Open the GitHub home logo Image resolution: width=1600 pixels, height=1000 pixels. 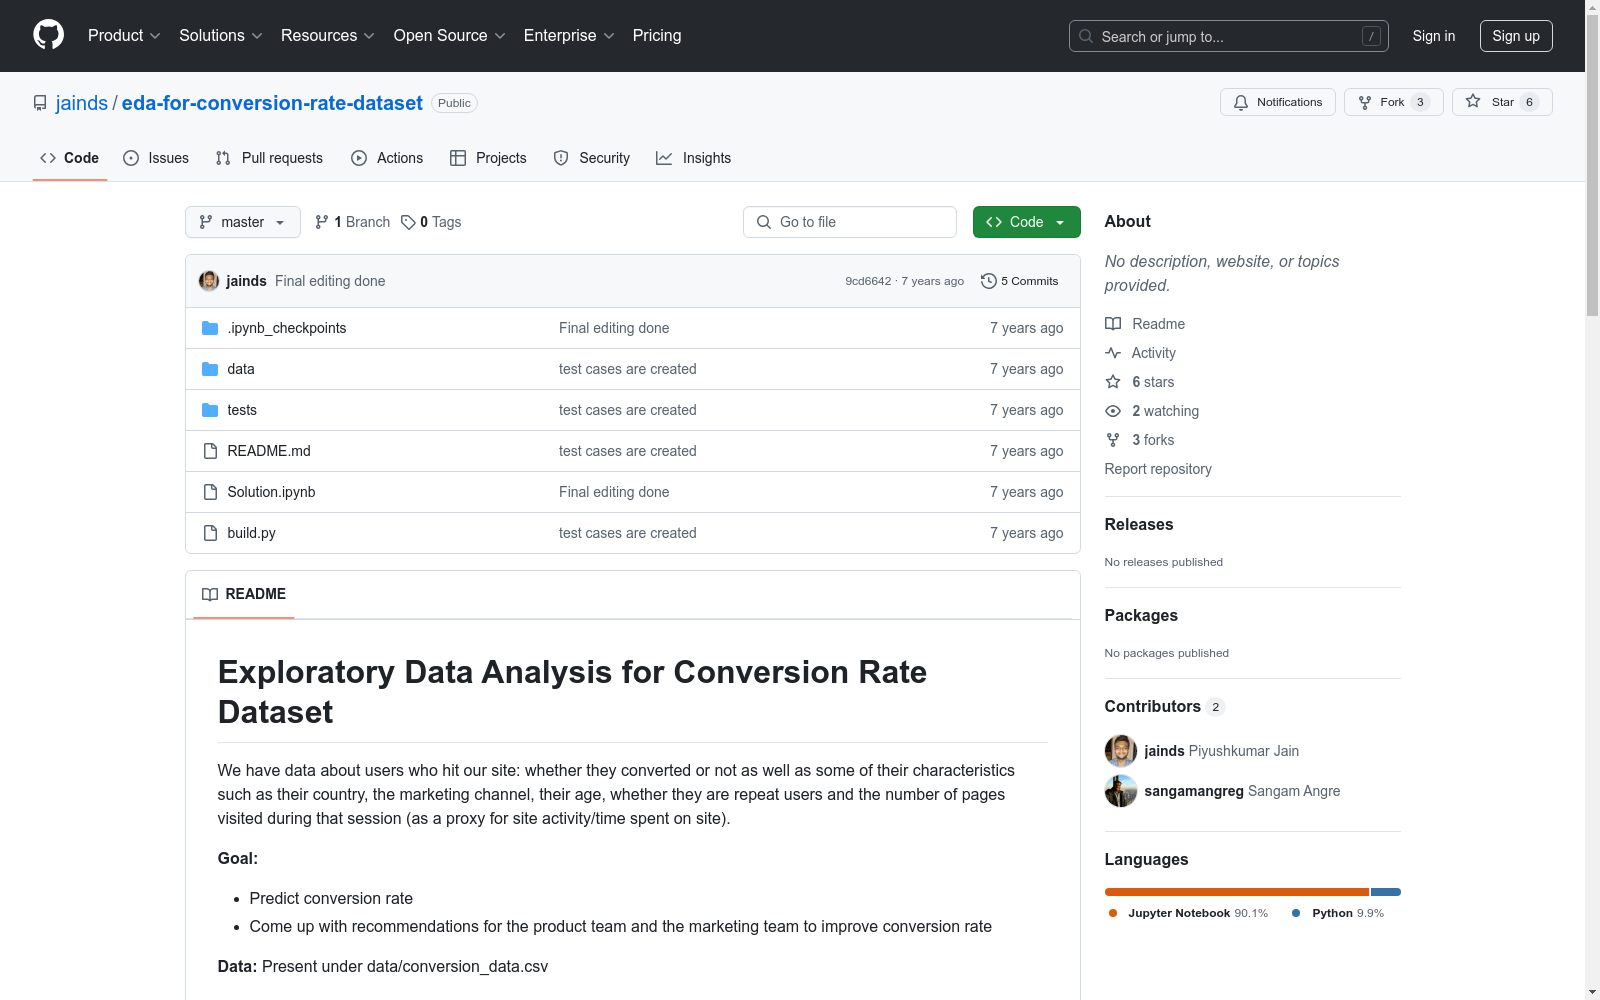click(48, 35)
